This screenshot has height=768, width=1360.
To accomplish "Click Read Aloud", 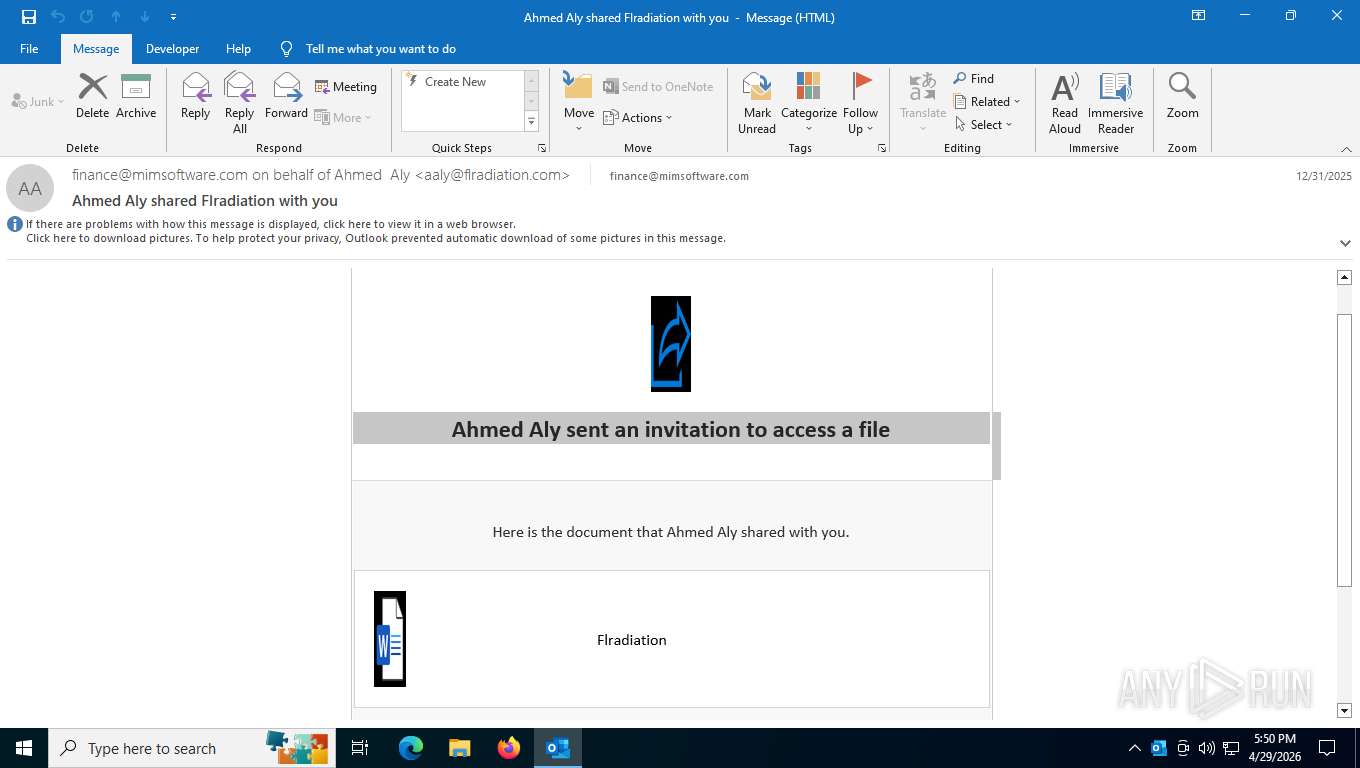I will pos(1065,102).
